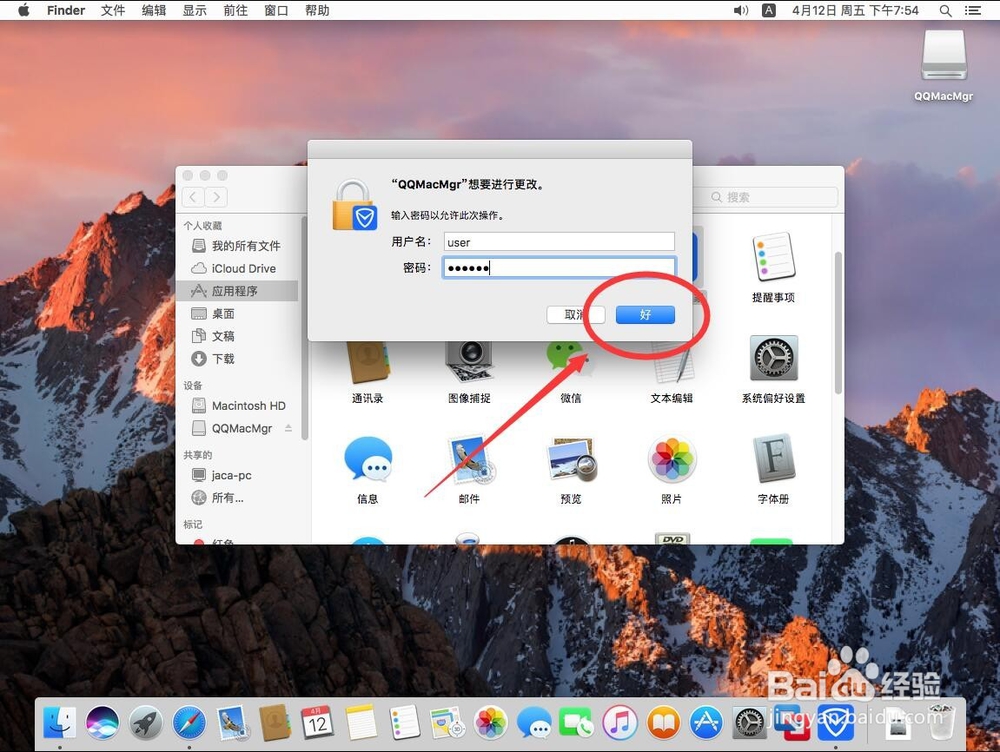Click the Finder search field 搜索
This screenshot has height=752, width=1000.
click(765, 197)
